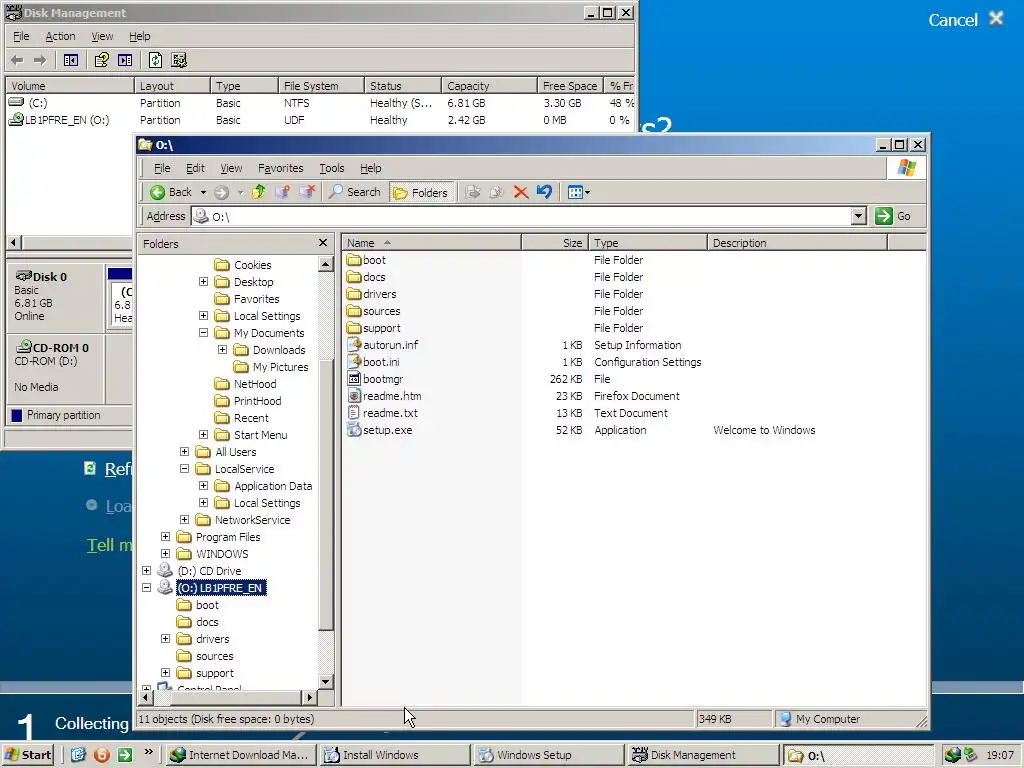Click the Go button beside the address bar

pos(893,216)
